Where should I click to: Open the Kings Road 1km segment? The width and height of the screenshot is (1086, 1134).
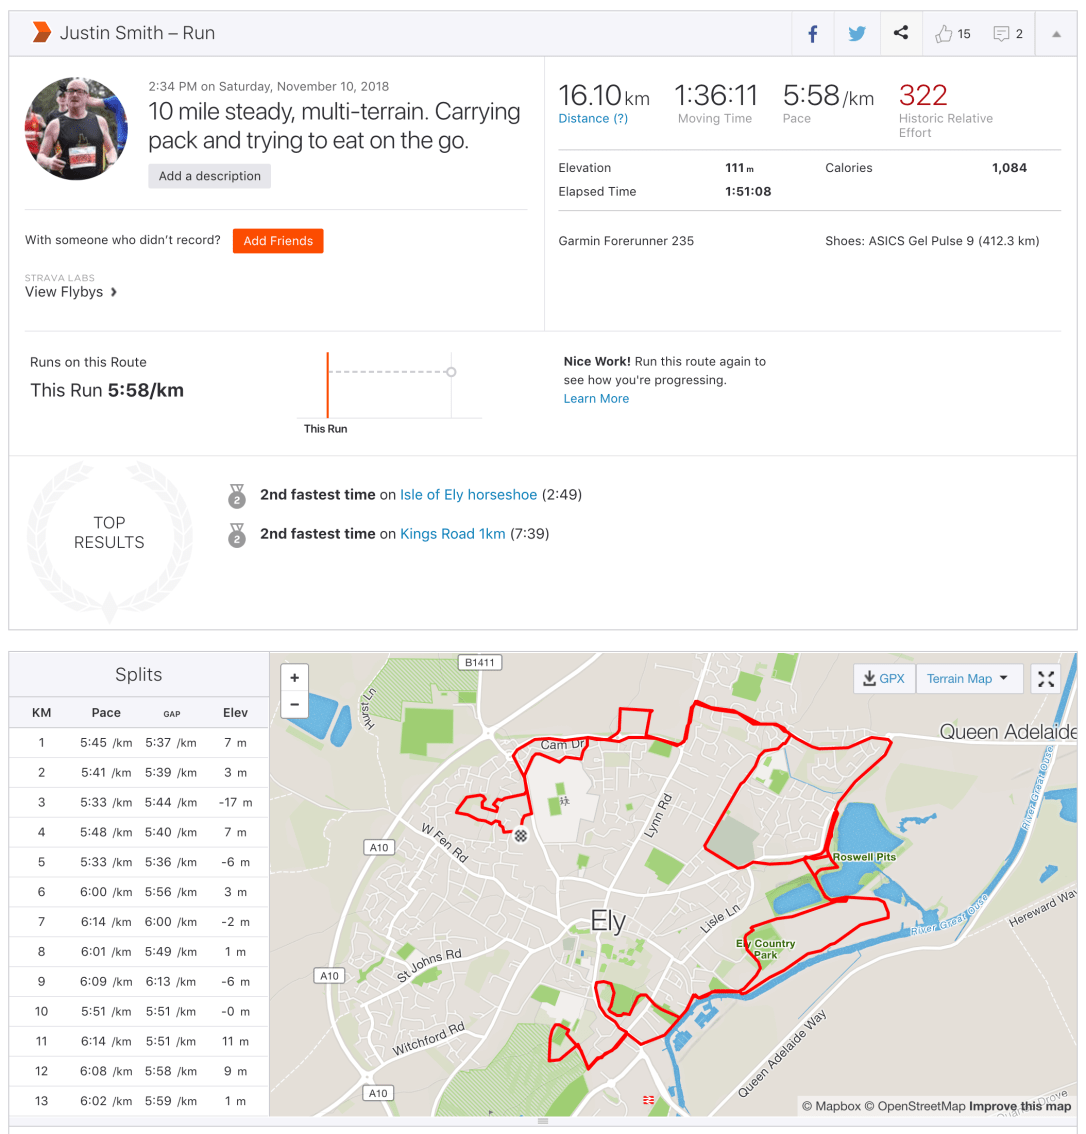(x=452, y=534)
